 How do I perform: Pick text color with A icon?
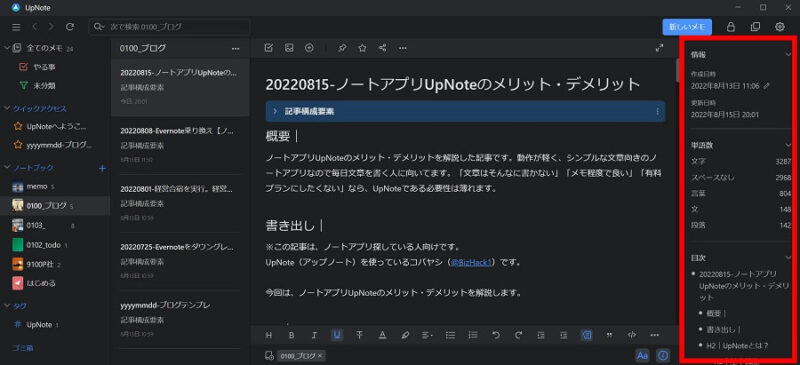click(382, 335)
